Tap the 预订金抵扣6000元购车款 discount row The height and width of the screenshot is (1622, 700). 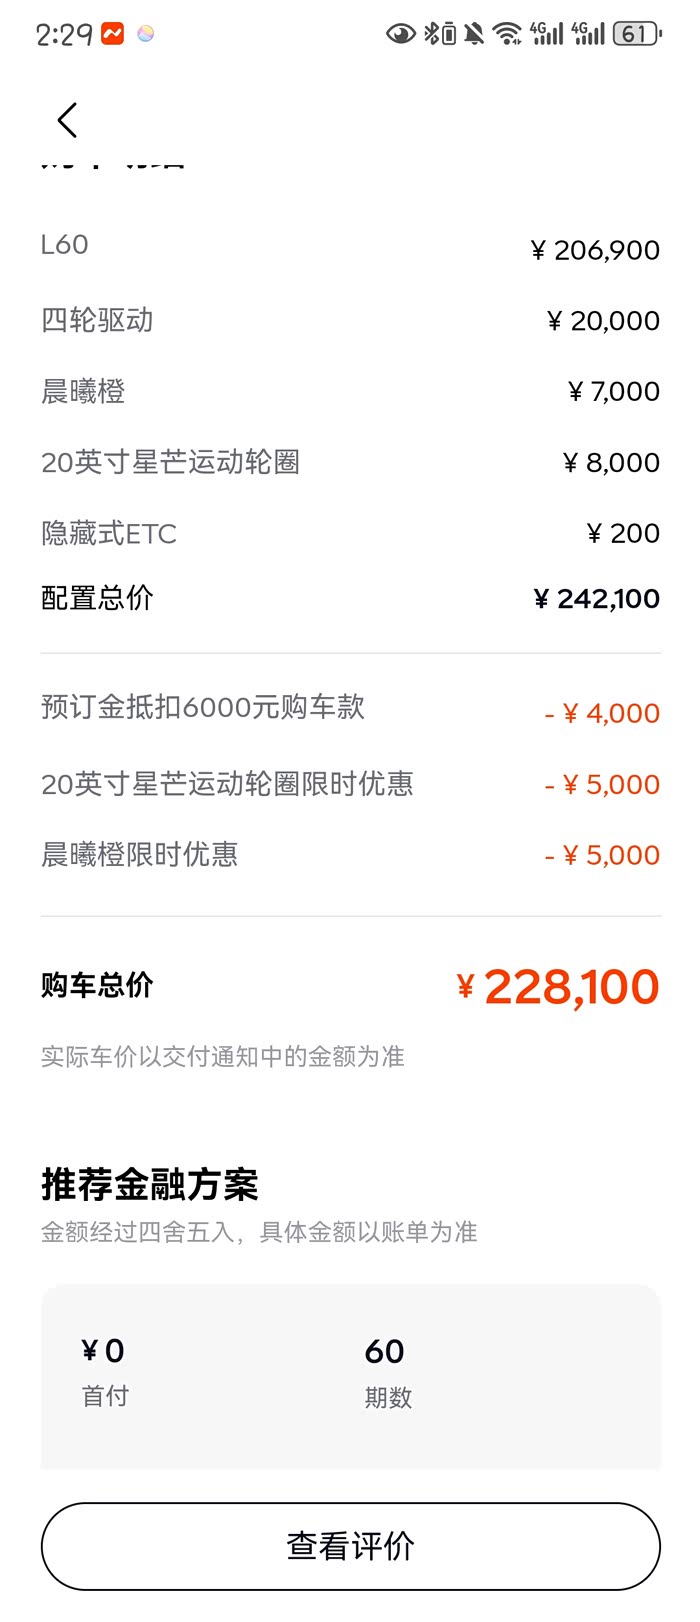[x=350, y=710]
